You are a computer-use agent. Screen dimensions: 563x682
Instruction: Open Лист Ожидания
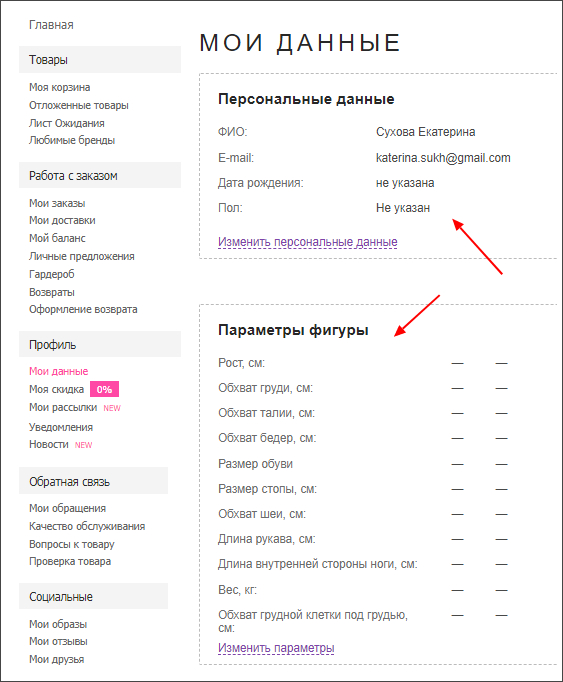[x=67, y=123]
